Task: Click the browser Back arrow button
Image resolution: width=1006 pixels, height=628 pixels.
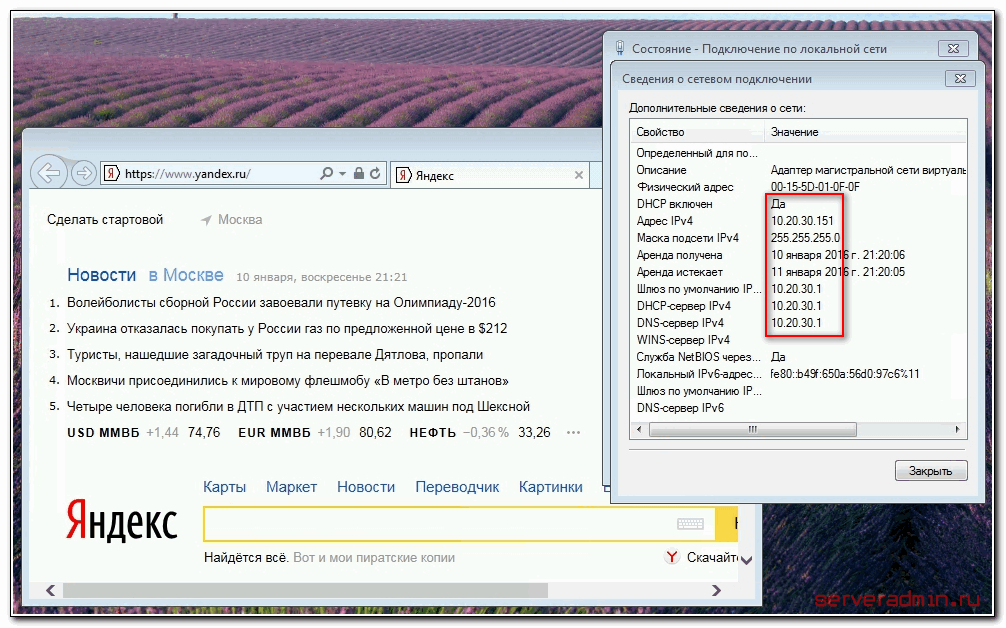Action: 49,173
